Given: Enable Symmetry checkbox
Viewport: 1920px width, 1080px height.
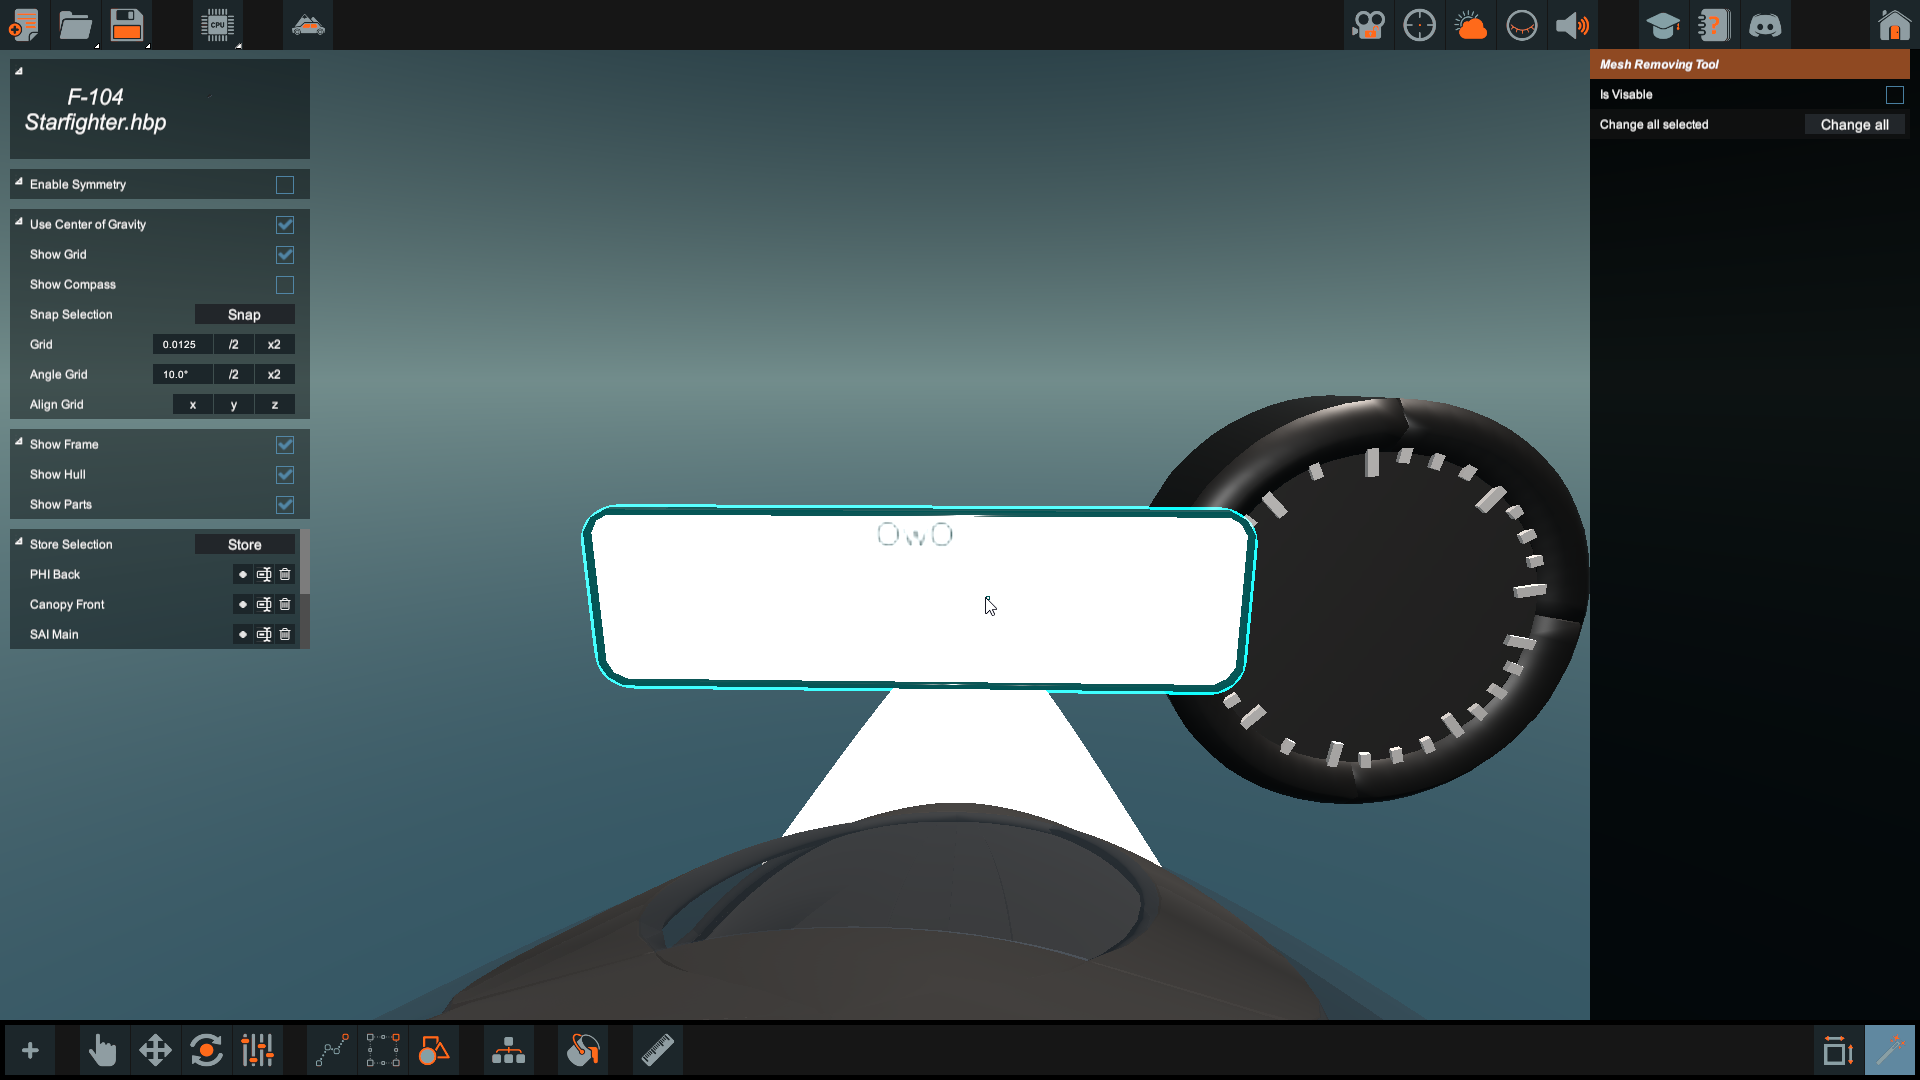Looking at the screenshot, I should click(x=285, y=185).
